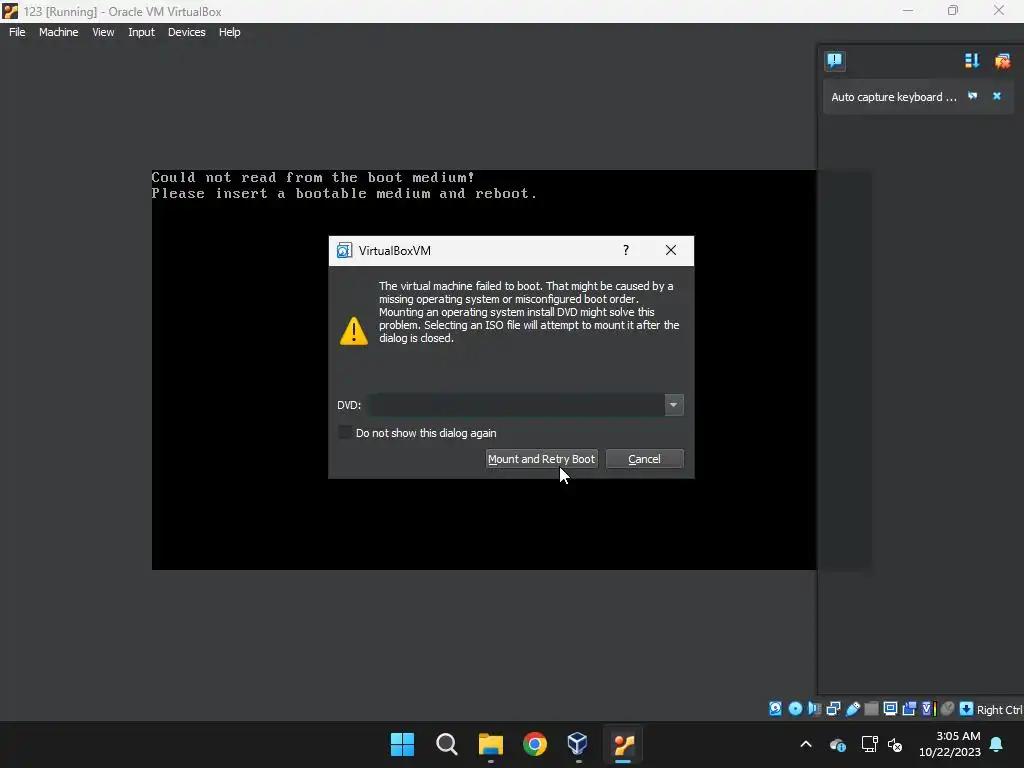Show hidden system tray icons chevron
This screenshot has width=1024, height=768.
click(x=806, y=744)
